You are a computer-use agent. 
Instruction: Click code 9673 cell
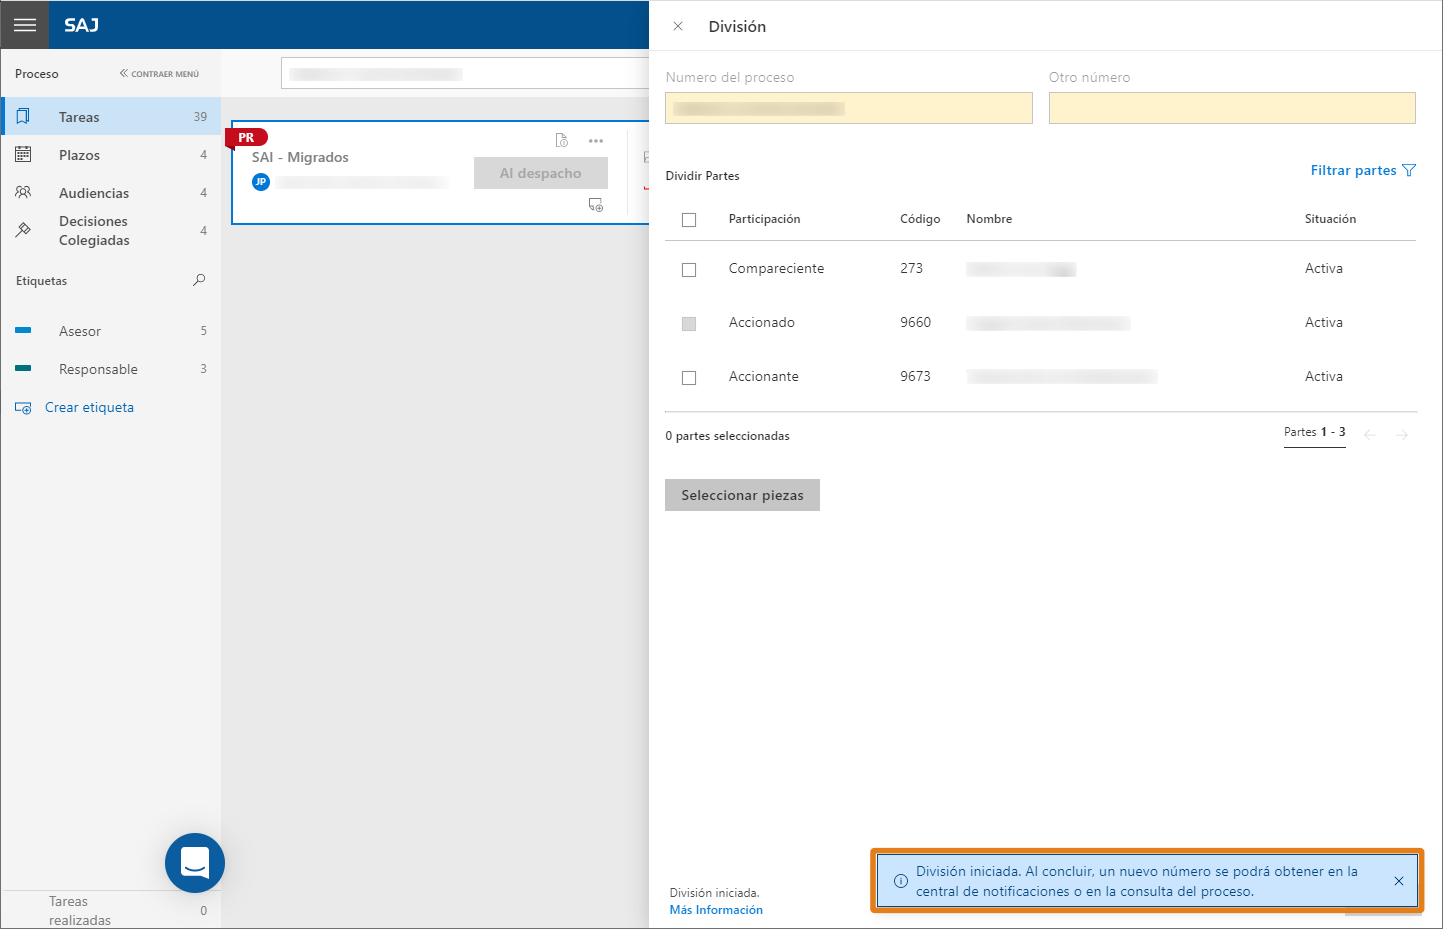[x=915, y=376]
